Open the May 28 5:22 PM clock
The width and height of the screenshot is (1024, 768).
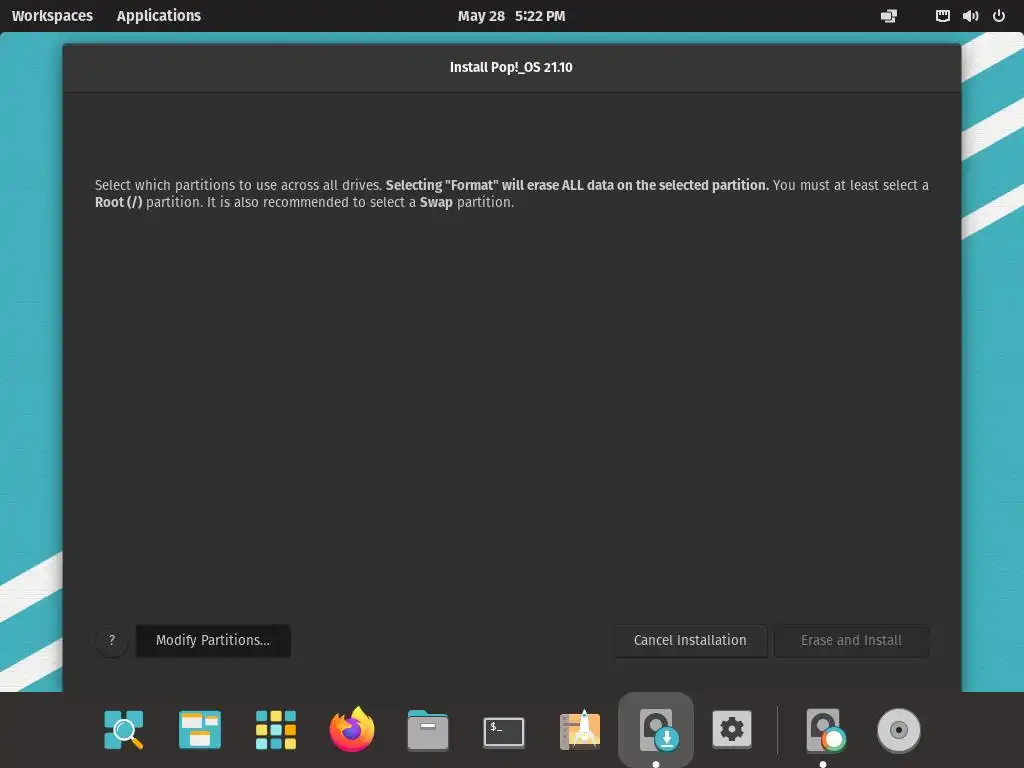pos(511,16)
